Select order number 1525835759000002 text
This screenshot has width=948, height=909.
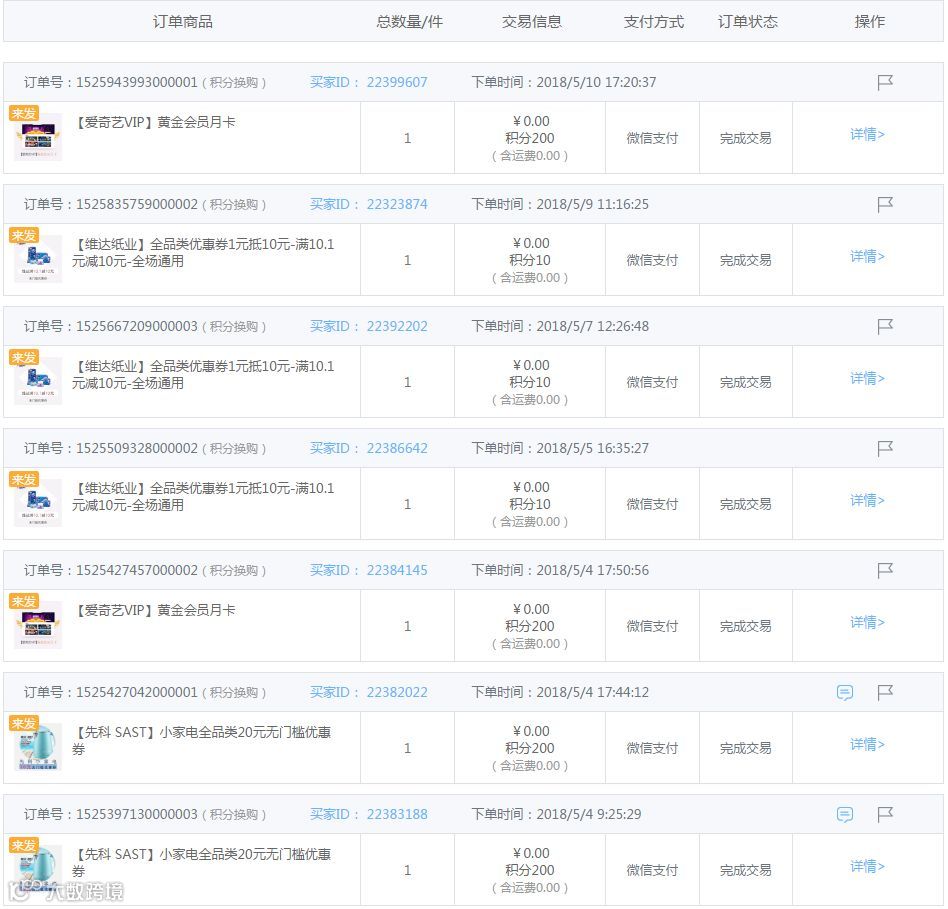[x=137, y=204]
